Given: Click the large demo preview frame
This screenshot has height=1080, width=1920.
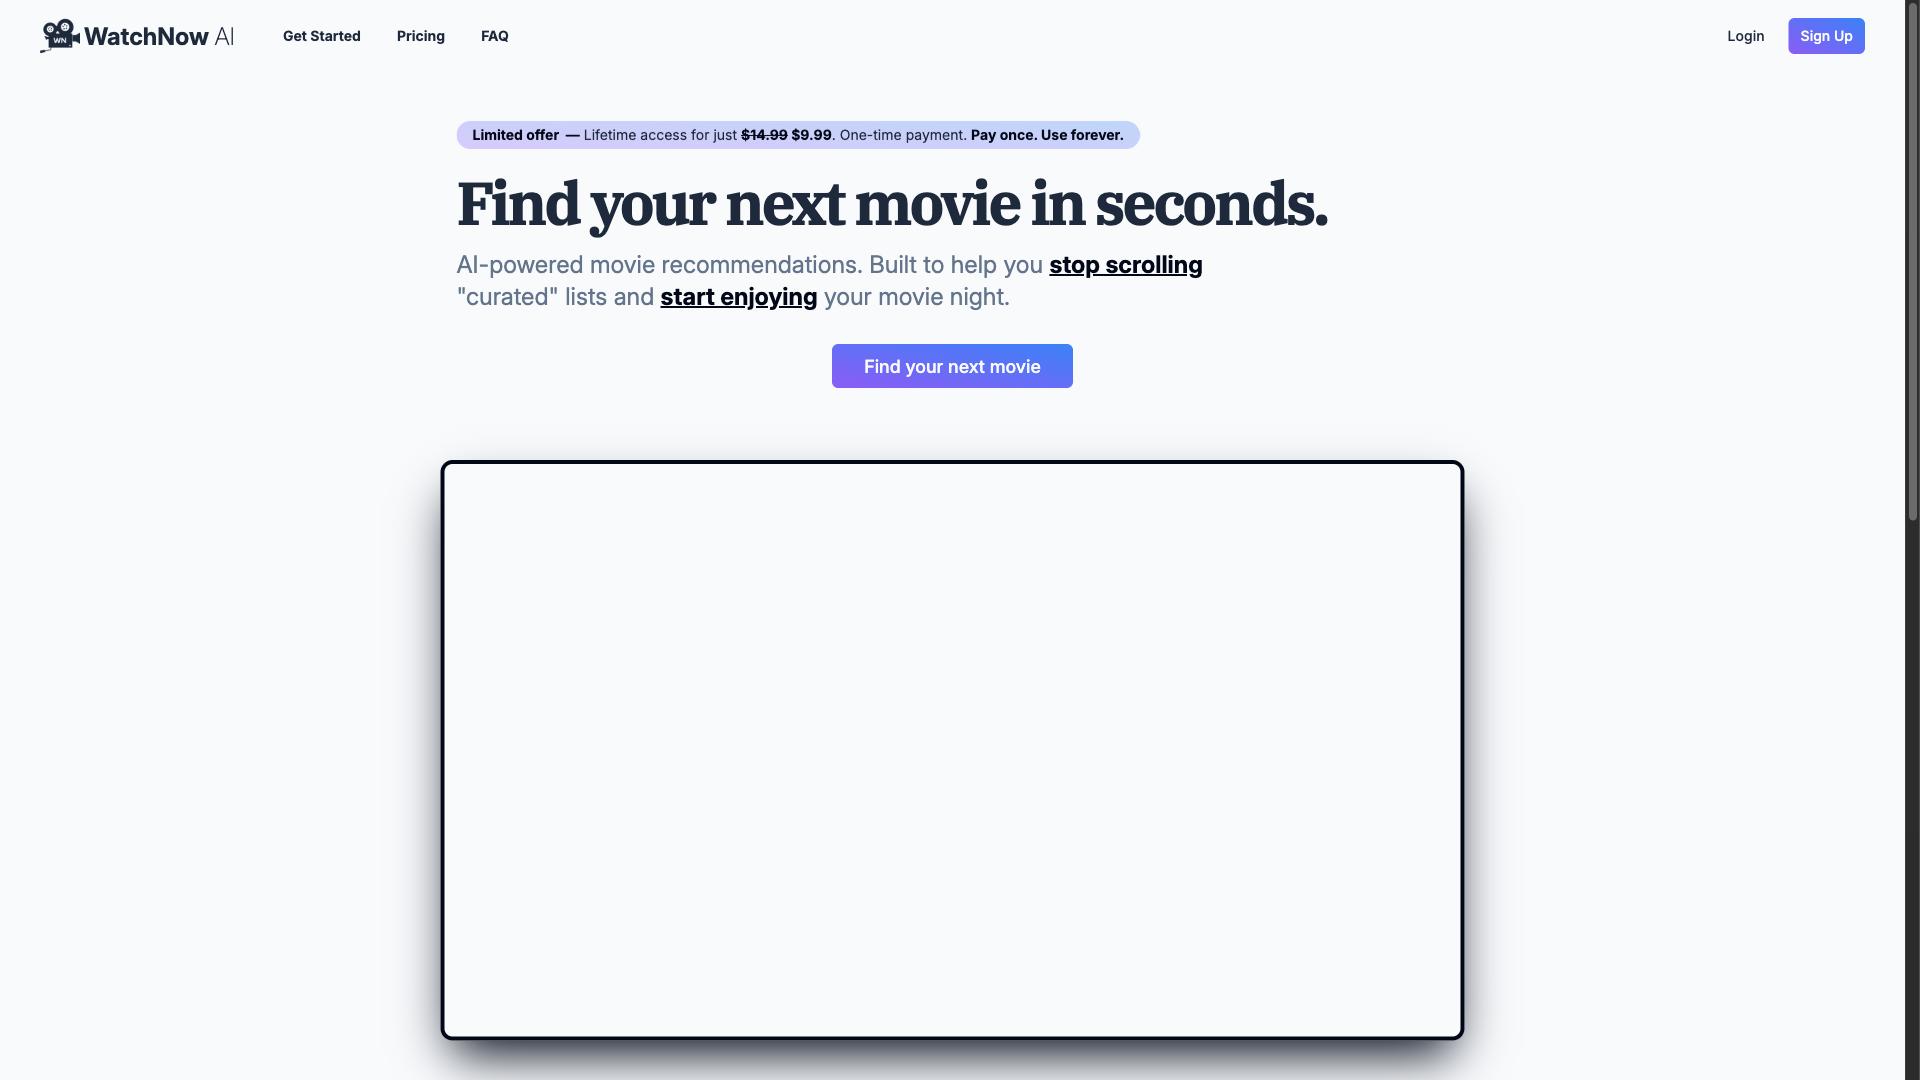Looking at the screenshot, I should pos(952,750).
